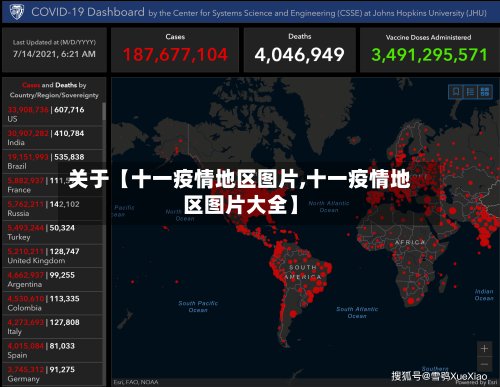Click the SOUTH AMERICA map label
The image size is (500, 387).
(303, 272)
